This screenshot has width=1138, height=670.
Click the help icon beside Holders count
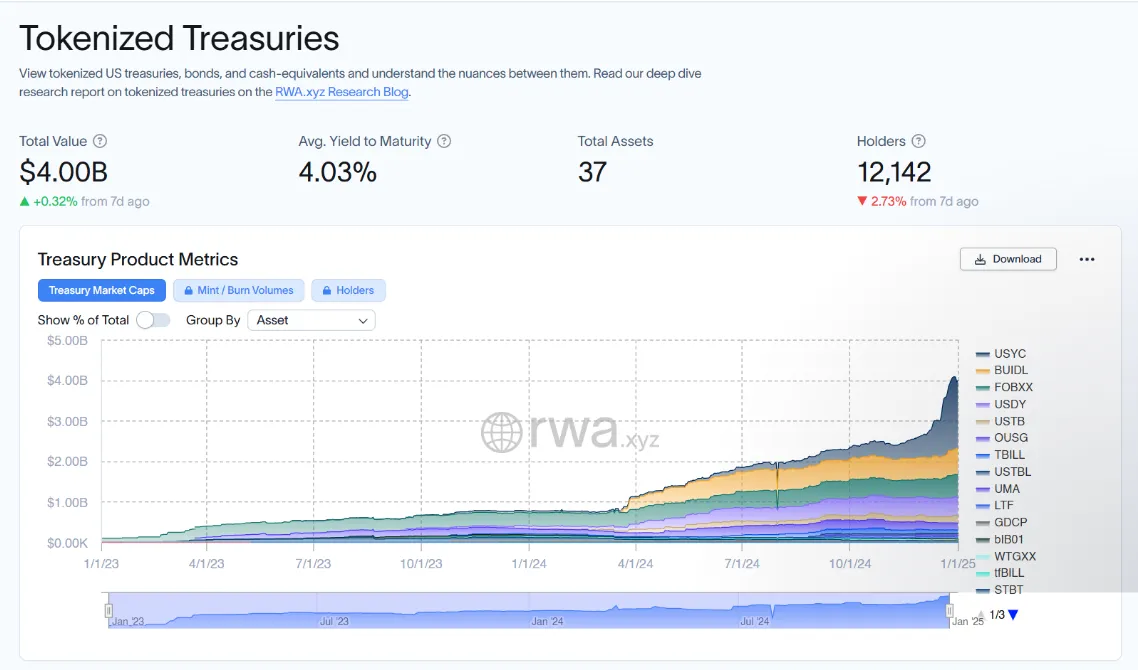917,141
